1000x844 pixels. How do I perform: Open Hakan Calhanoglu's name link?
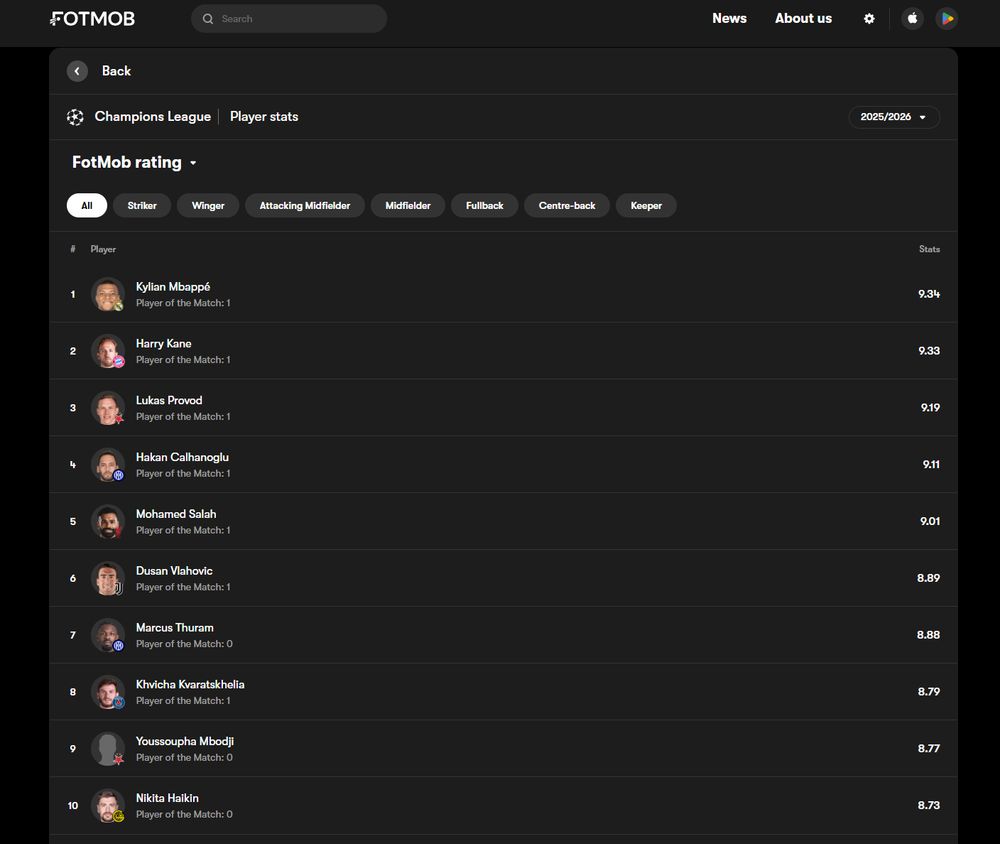click(x=182, y=457)
